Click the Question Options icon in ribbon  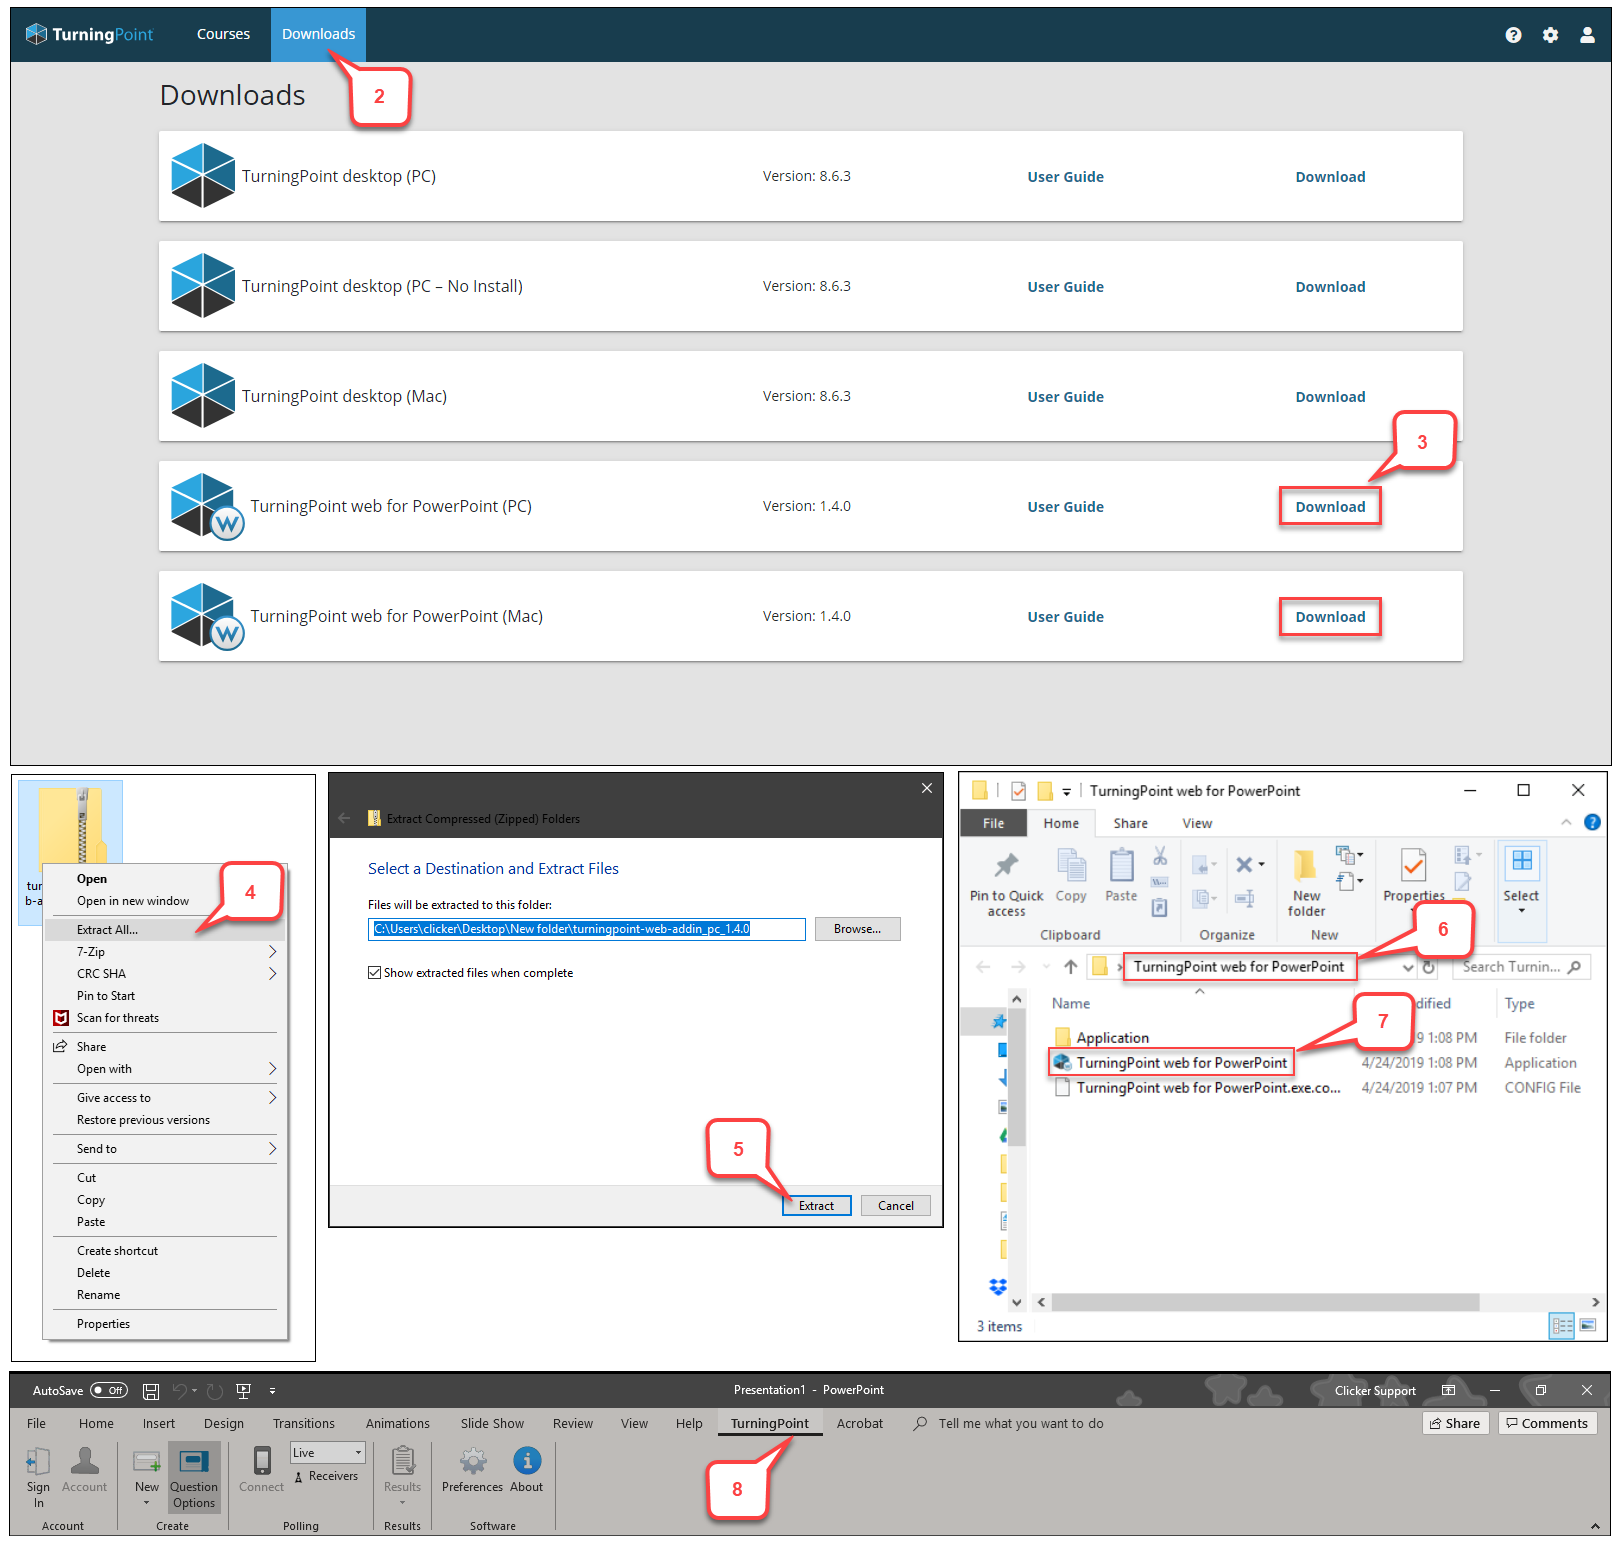click(x=194, y=1462)
